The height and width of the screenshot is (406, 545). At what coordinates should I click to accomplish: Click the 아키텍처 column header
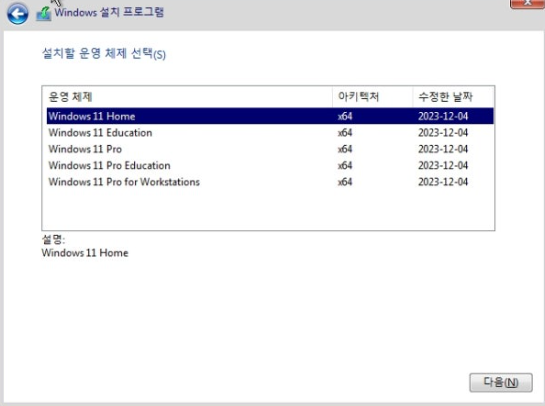[x=373, y=97]
